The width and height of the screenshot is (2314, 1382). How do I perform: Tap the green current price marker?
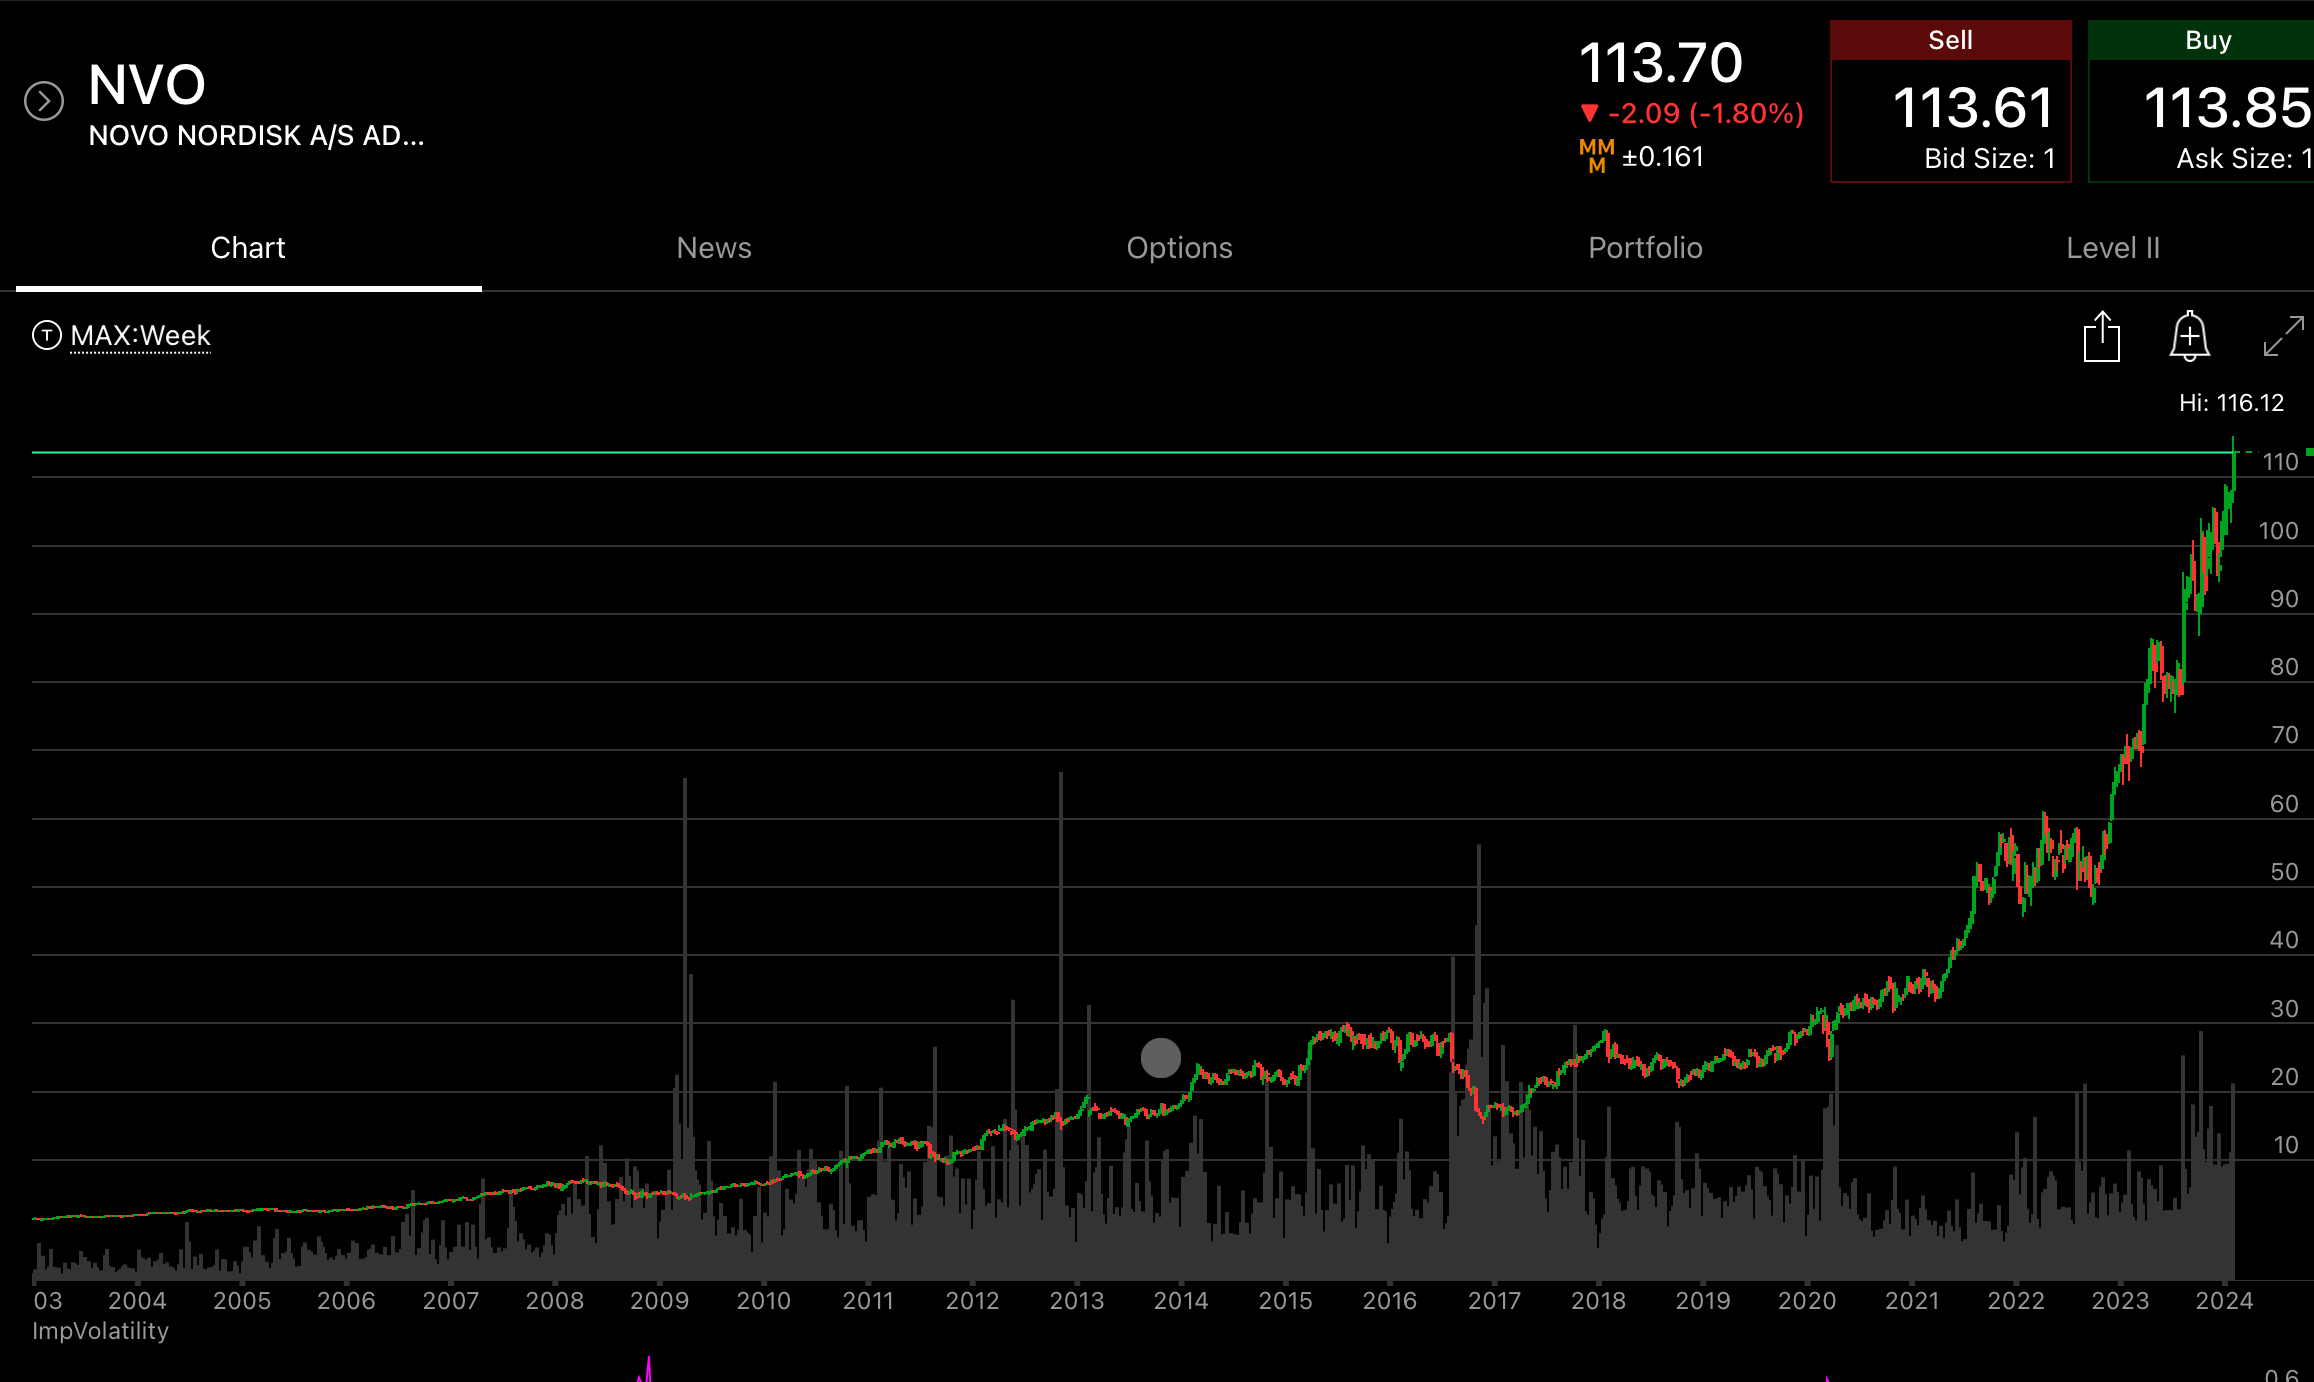click(2308, 452)
